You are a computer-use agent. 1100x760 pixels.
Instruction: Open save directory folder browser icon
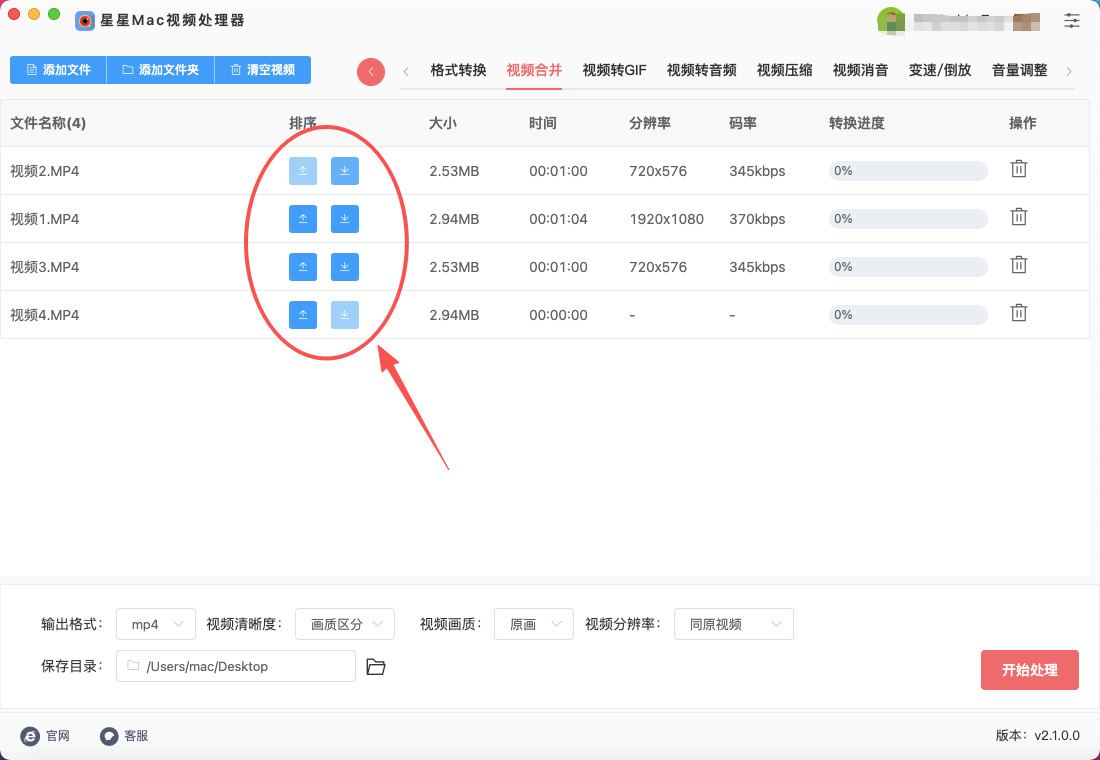(376, 667)
